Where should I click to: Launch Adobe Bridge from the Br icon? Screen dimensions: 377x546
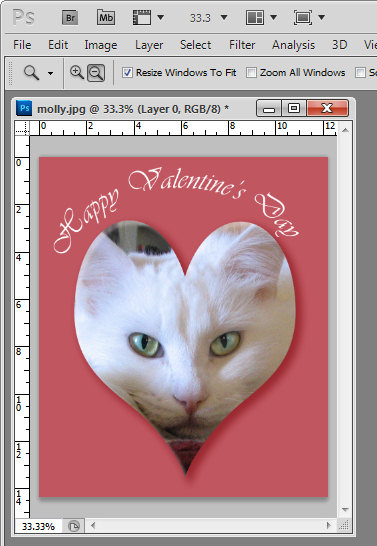(x=70, y=17)
